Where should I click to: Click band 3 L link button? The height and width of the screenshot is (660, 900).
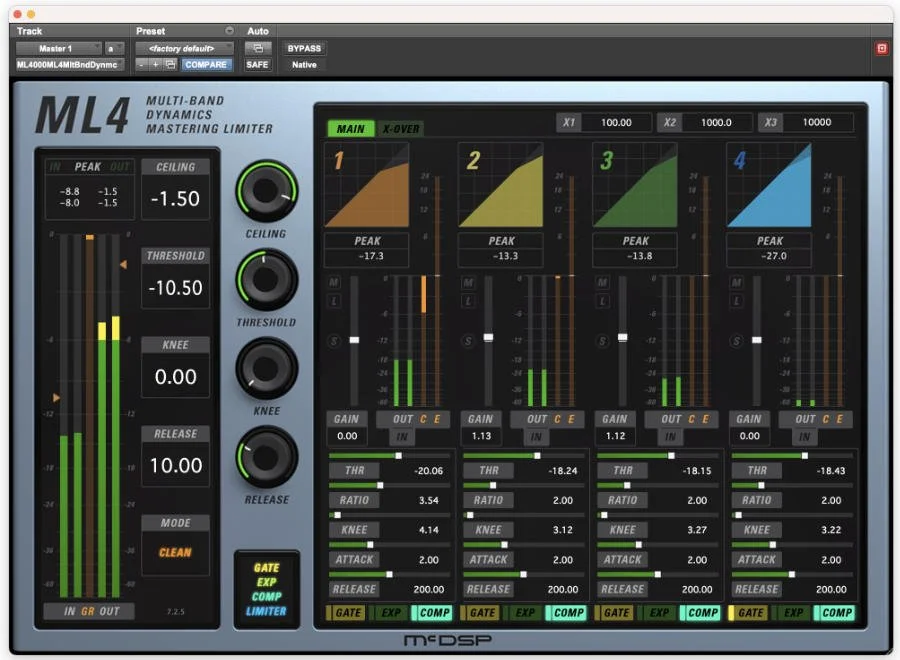(x=602, y=301)
